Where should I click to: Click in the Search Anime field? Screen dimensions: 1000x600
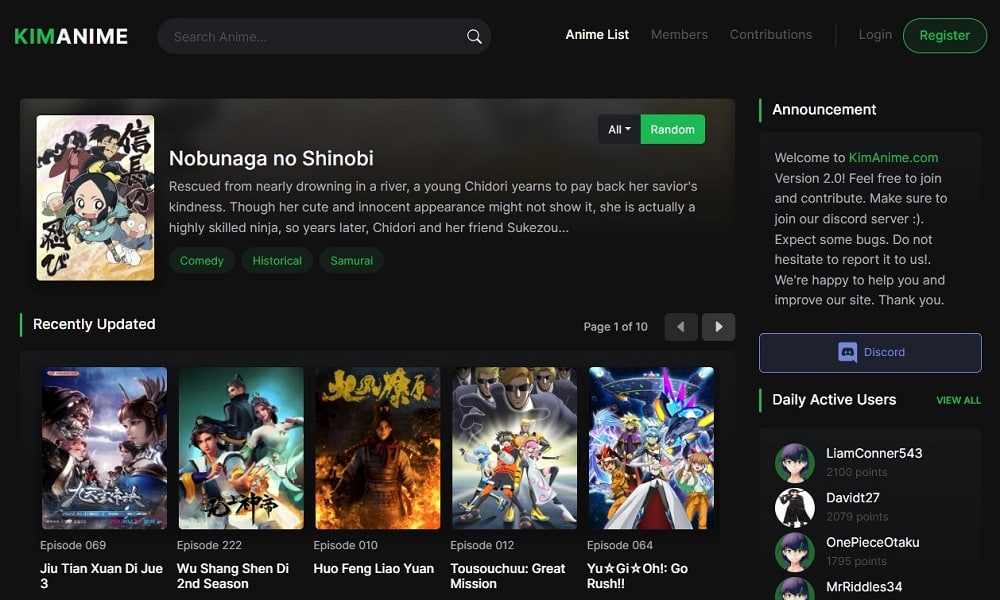tap(324, 36)
